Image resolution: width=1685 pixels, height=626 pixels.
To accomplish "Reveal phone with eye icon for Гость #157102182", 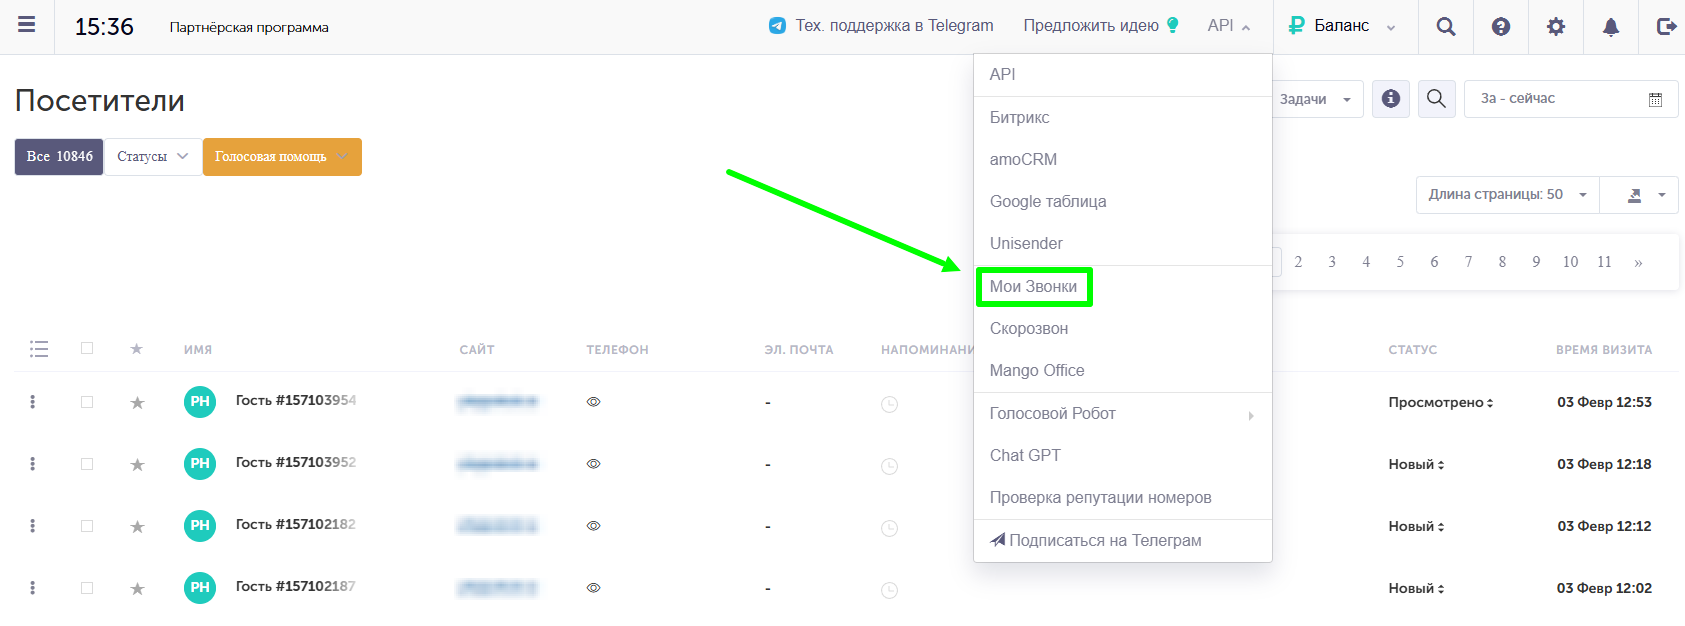I will point(593,526).
